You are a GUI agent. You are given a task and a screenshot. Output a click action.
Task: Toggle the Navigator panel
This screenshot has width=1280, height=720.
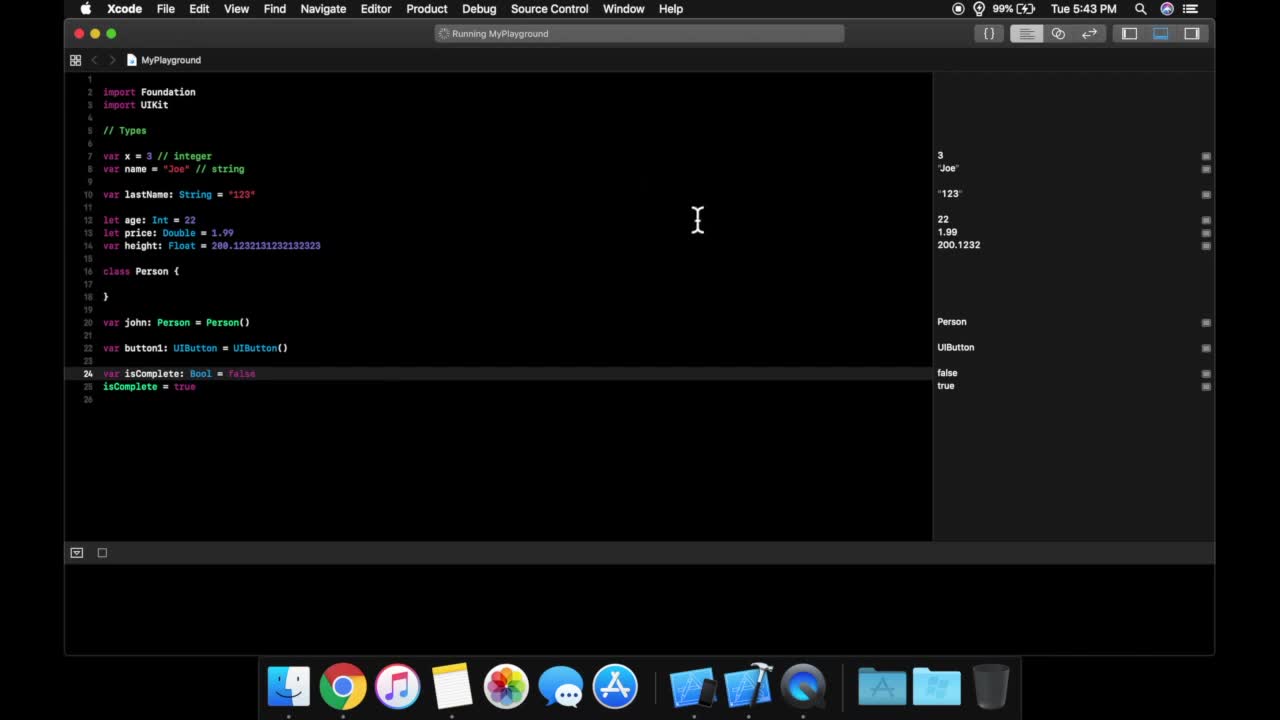tap(1129, 33)
